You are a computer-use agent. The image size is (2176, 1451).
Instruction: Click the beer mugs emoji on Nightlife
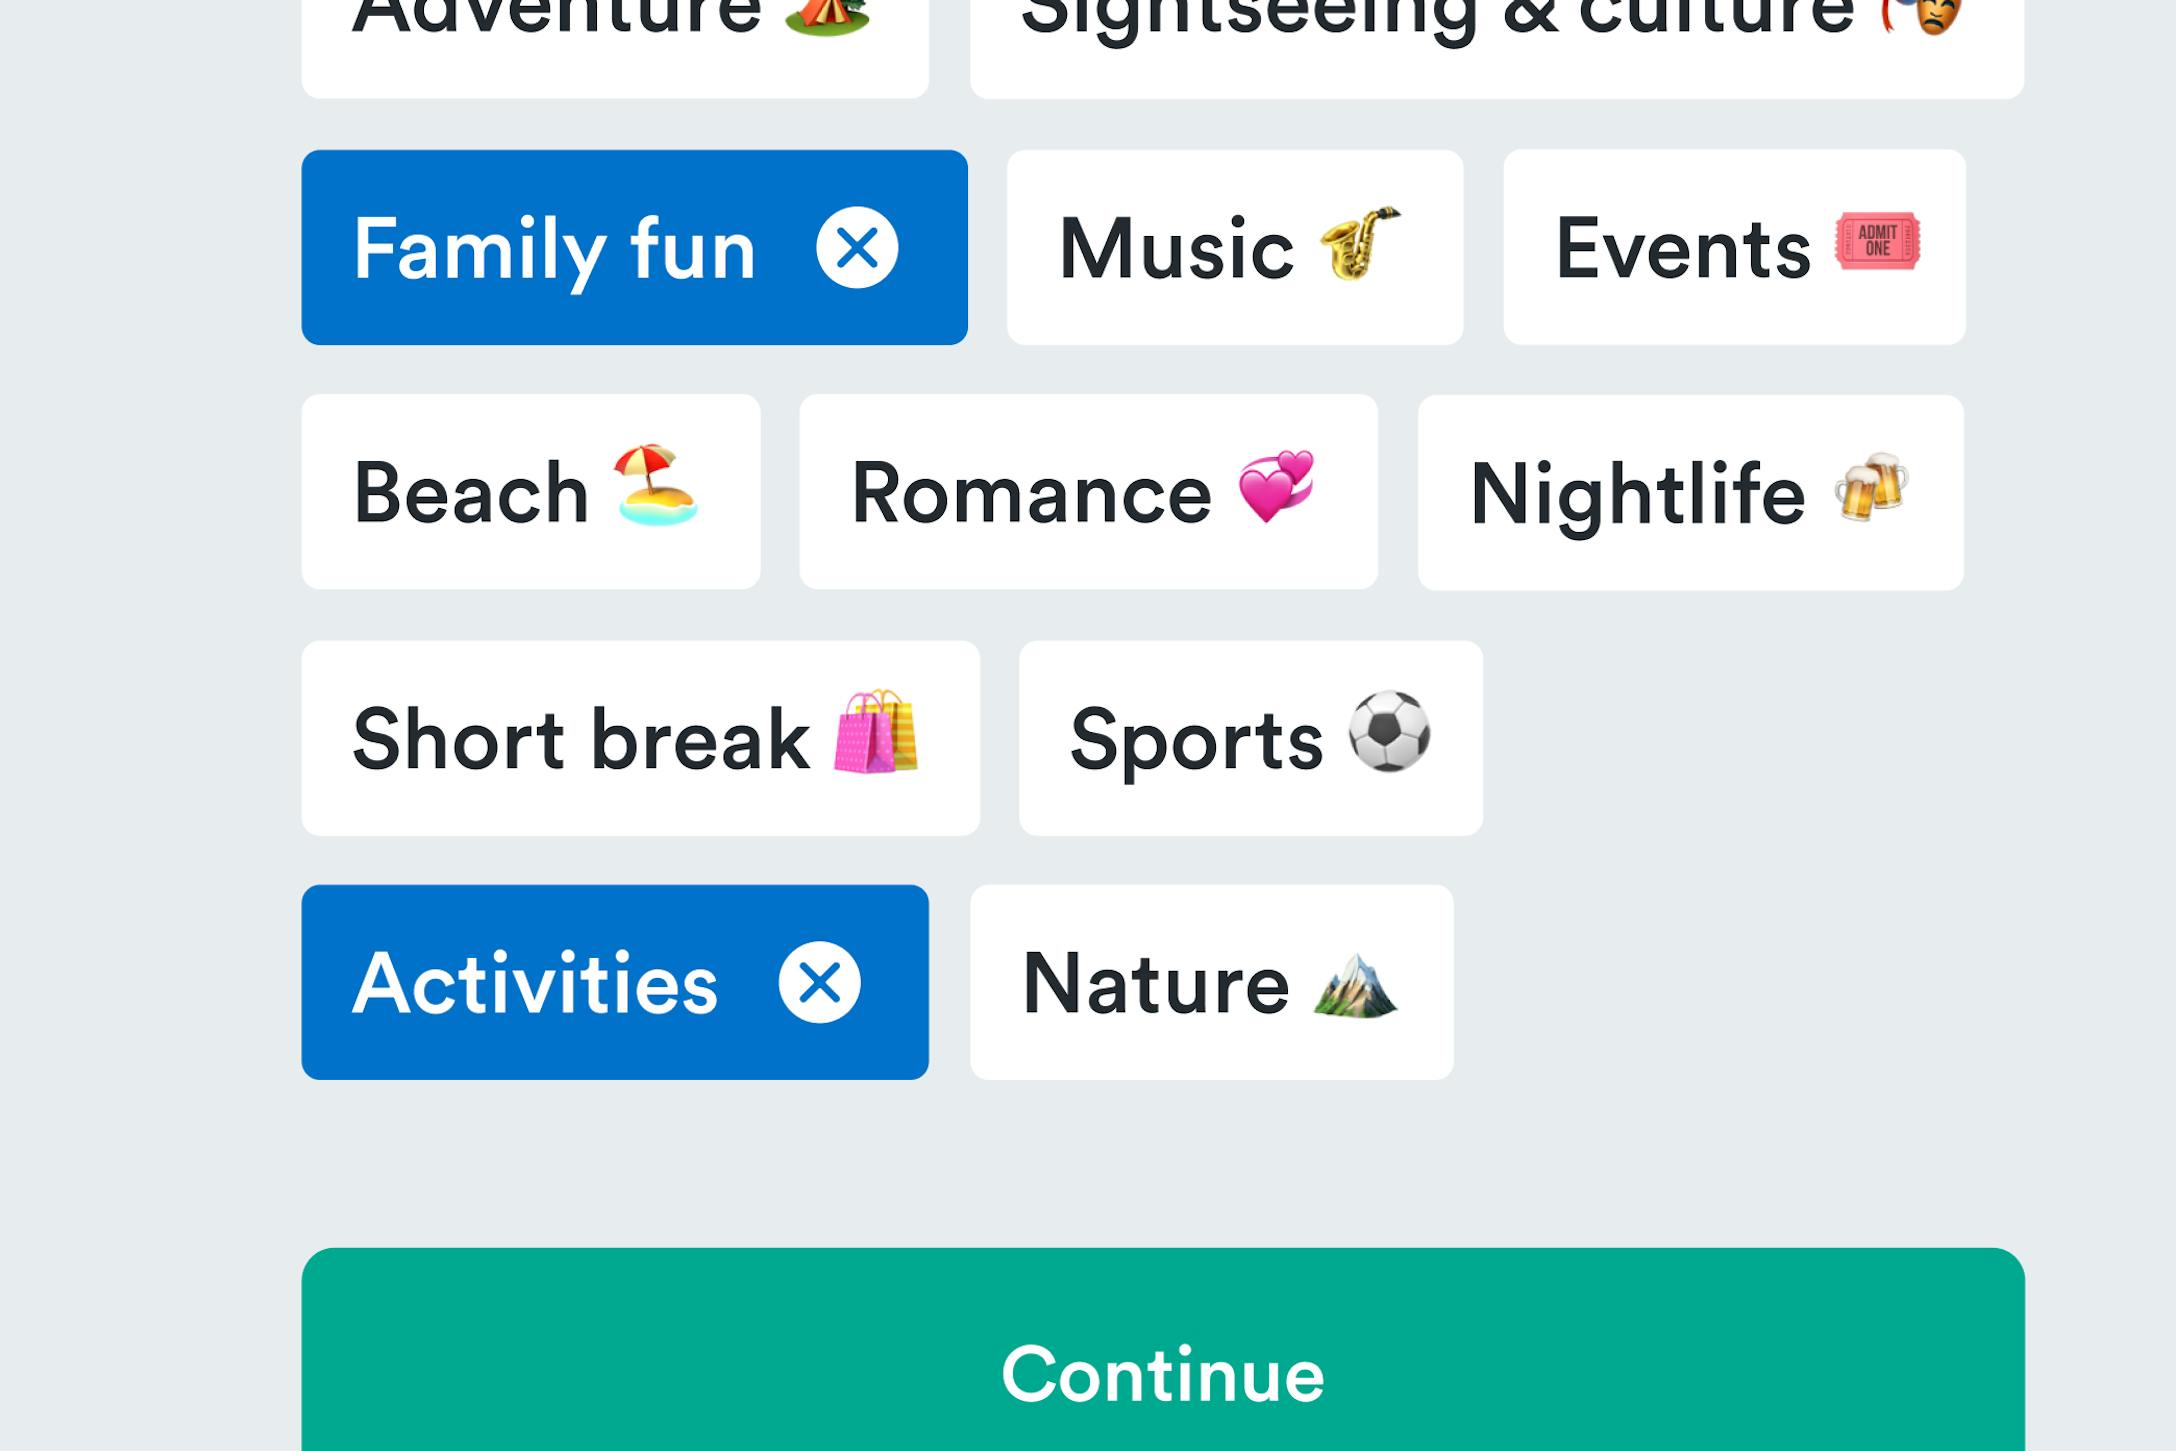1870,487
